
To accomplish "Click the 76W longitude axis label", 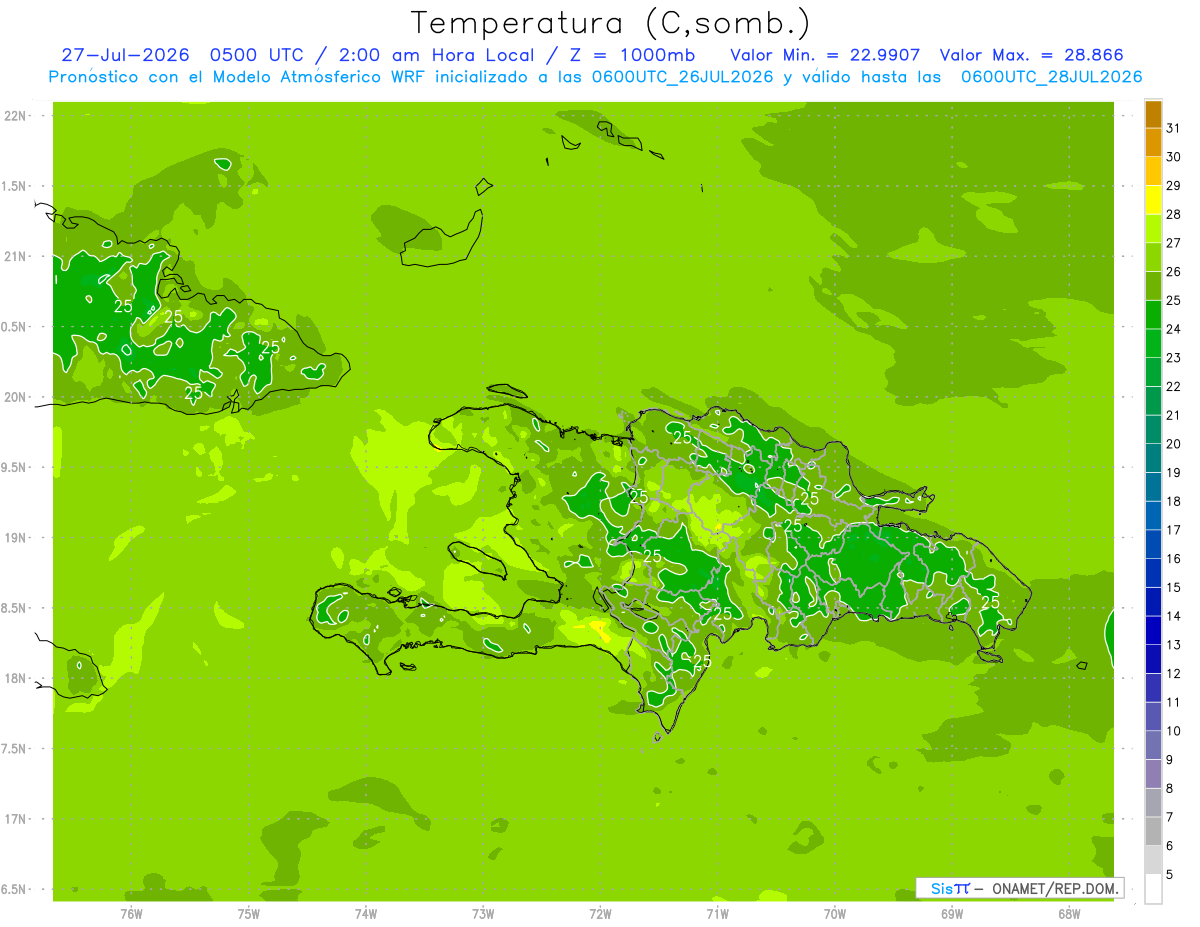I will (131, 913).
